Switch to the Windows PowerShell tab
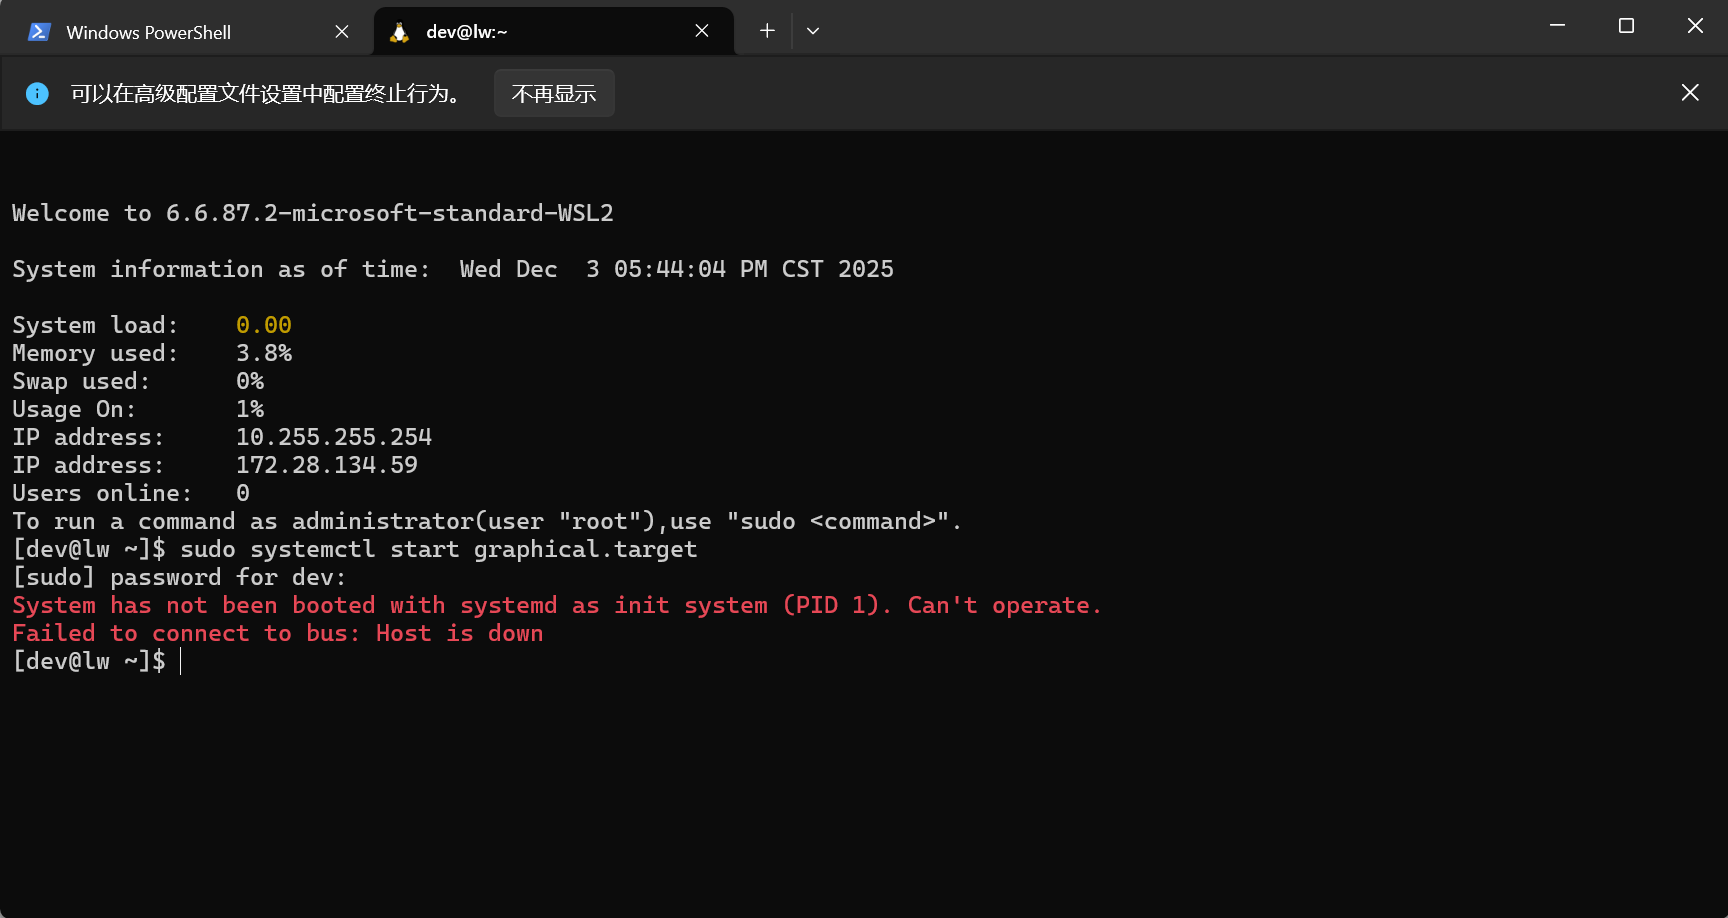Screen dimensions: 1728x918 150,32
